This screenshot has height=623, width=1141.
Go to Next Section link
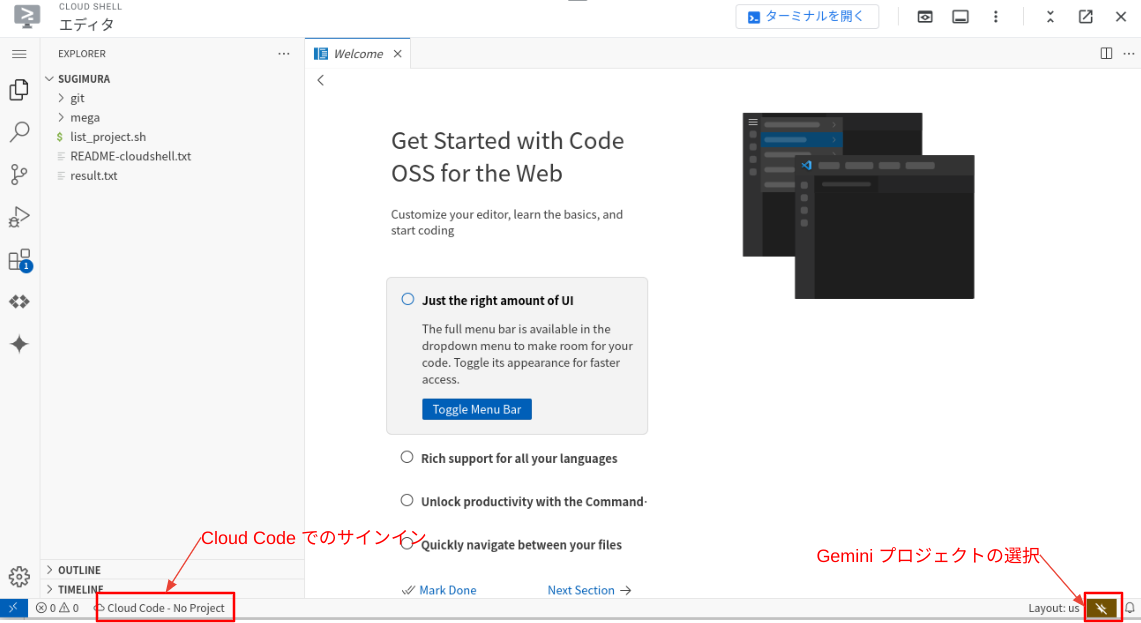(589, 590)
